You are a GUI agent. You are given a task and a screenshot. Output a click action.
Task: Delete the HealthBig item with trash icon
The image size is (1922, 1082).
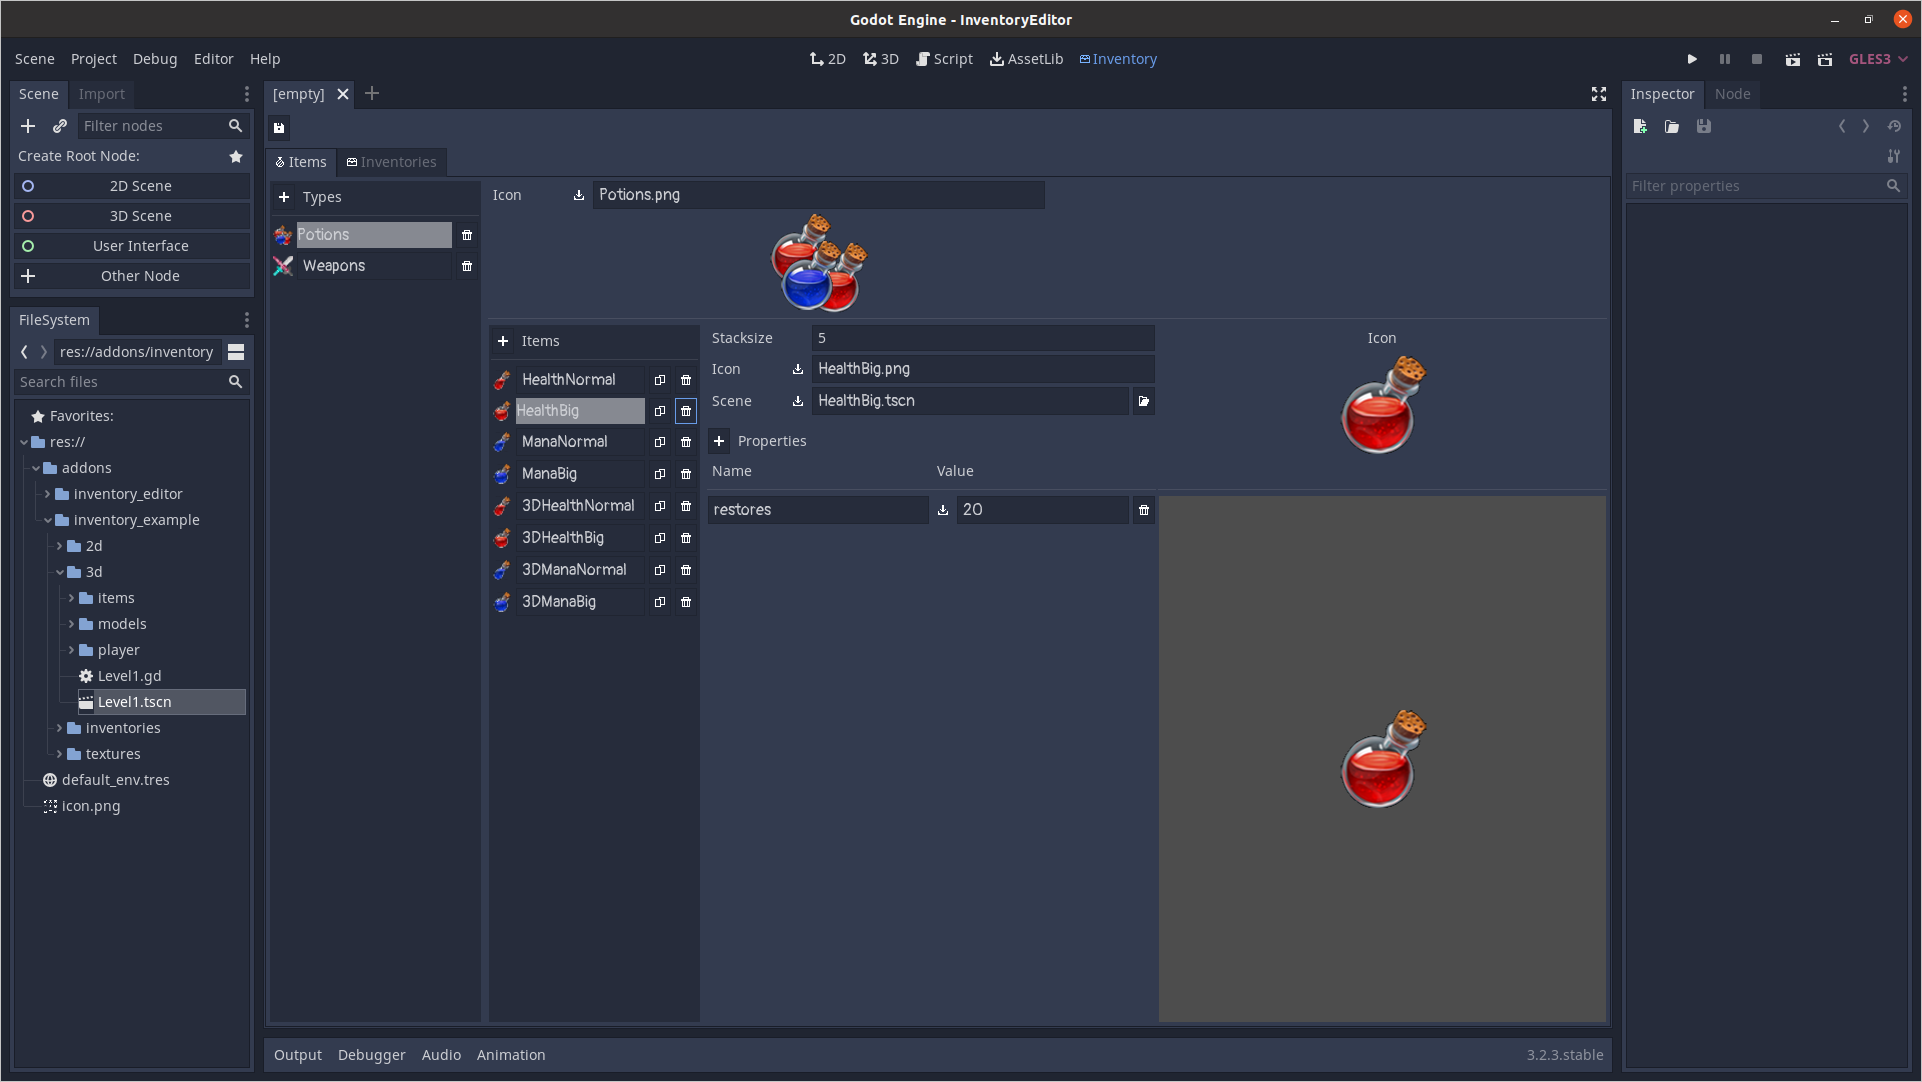(x=686, y=411)
